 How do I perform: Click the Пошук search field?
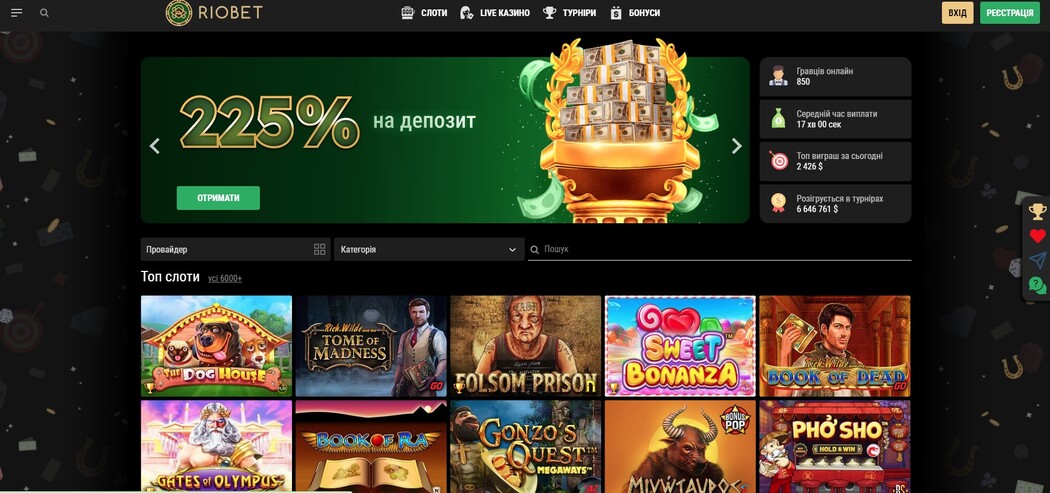click(x=719, y=249)
